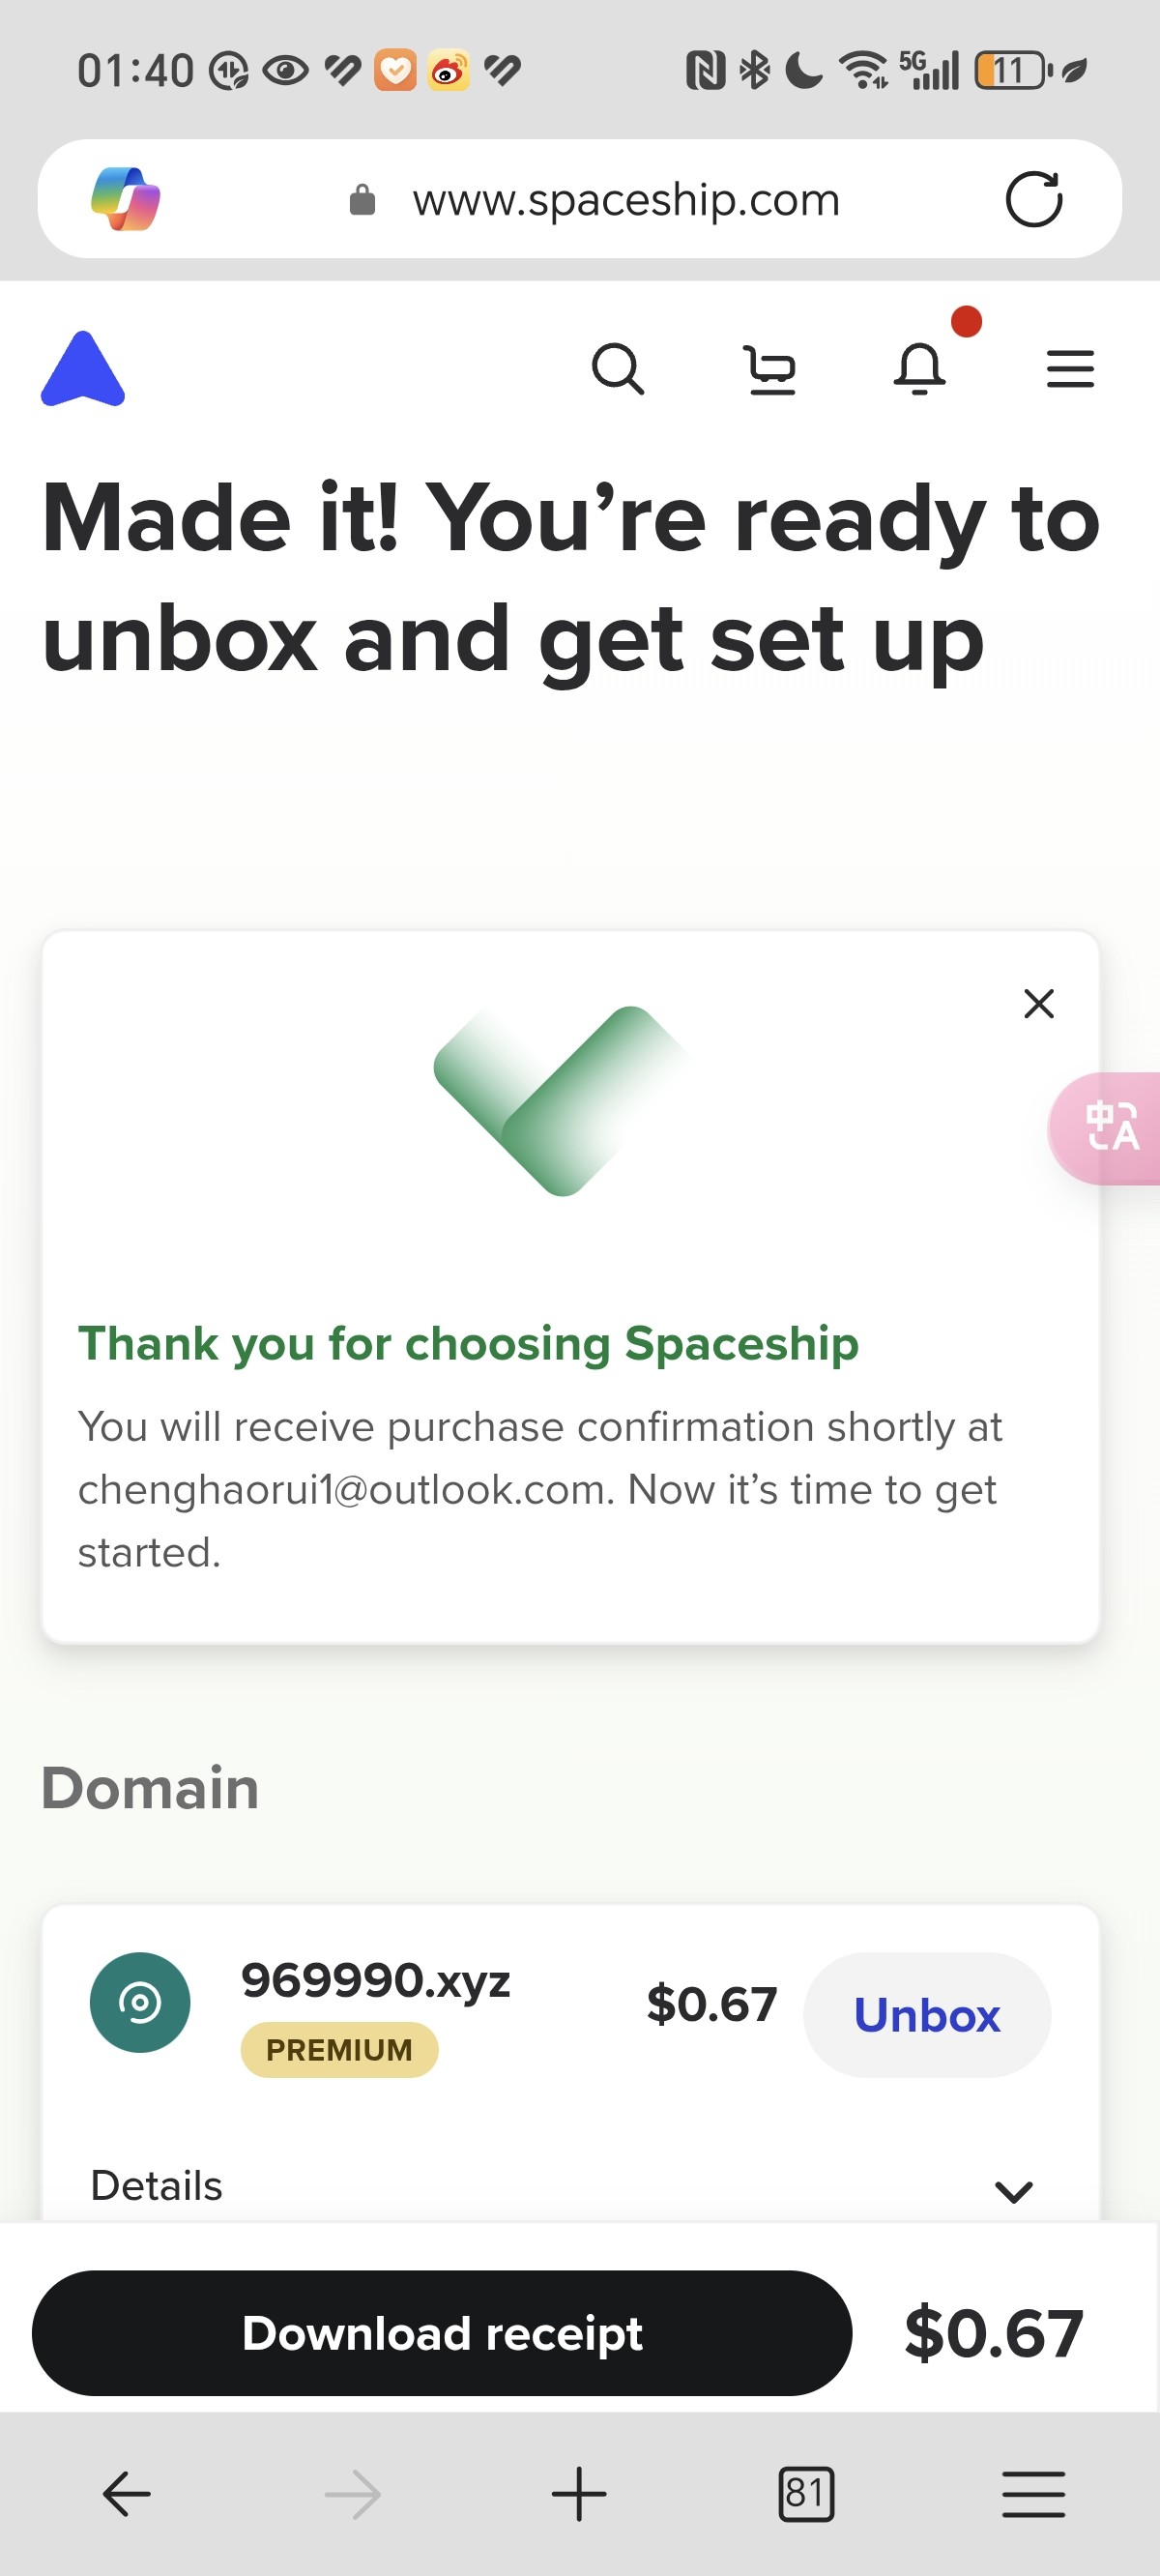Open the site search magnifier
This screenshot has height=2576, width=1160.
click(x=617, y=369)
